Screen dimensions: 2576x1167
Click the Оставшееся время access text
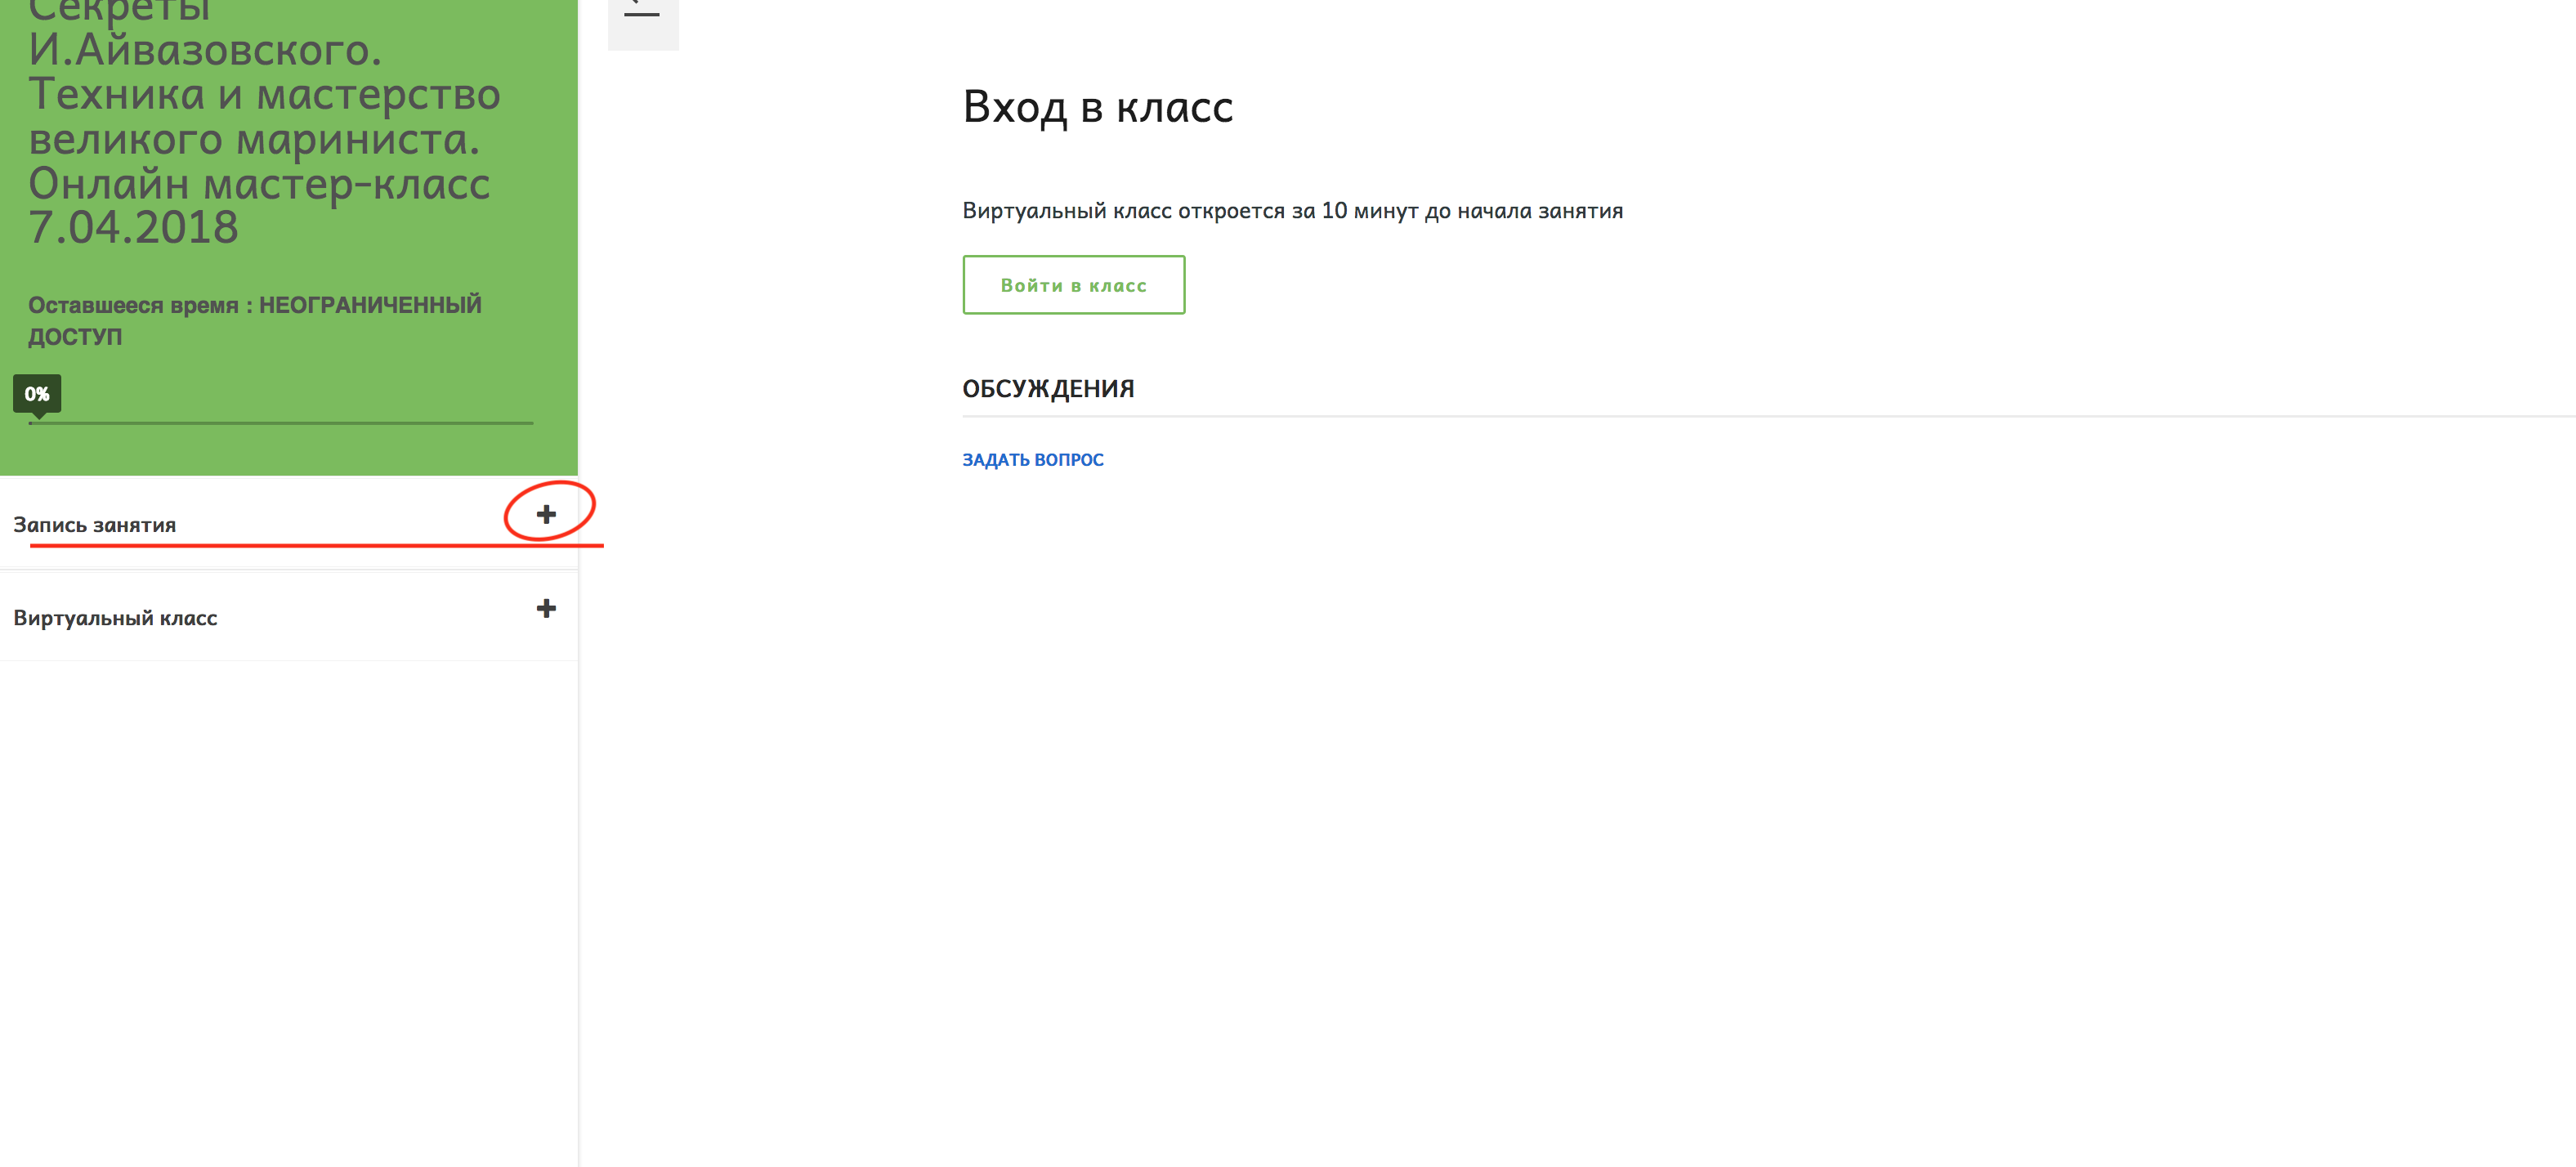133,305
